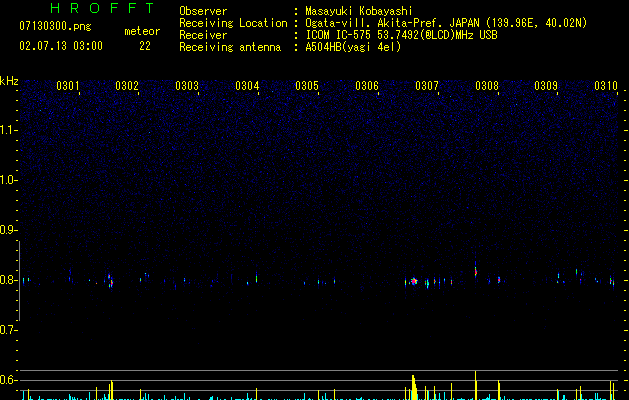
Task: Click the 0304 time marker
Action: [x=247, y=85]
